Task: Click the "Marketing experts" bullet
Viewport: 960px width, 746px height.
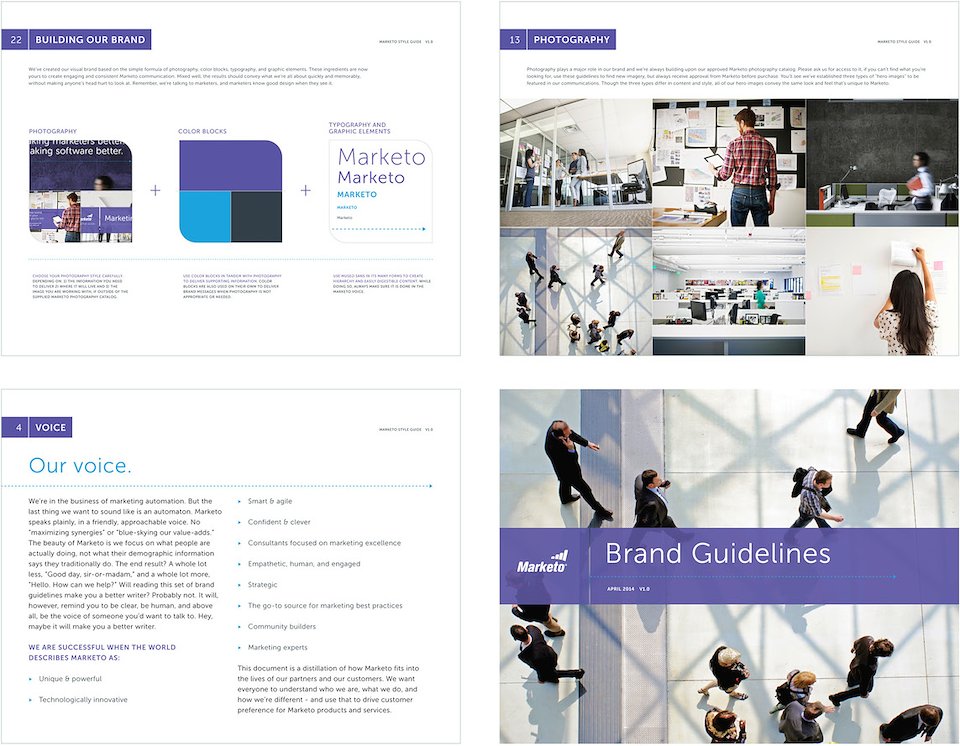Action: point(278,647)
